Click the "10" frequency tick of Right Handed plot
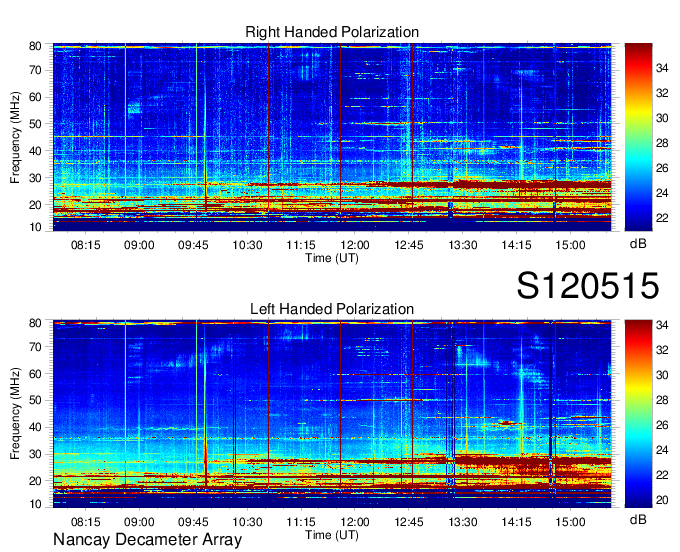Image resolution: width=680 pixels, height=552 pixels. point(35,227)
